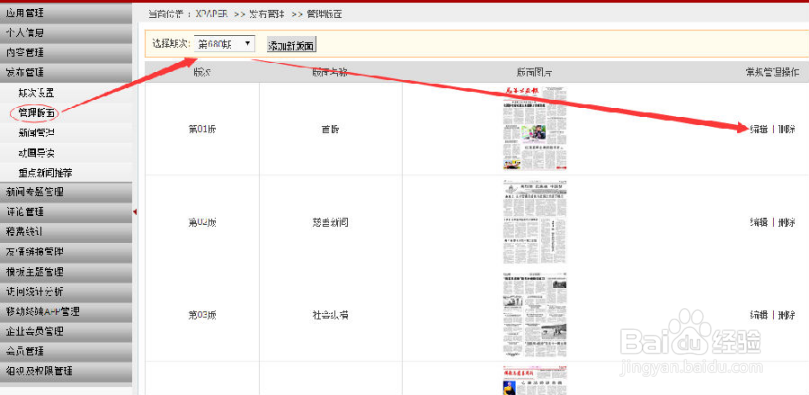Click the middle breadcrumb after XPAPER

pos(266,14)
